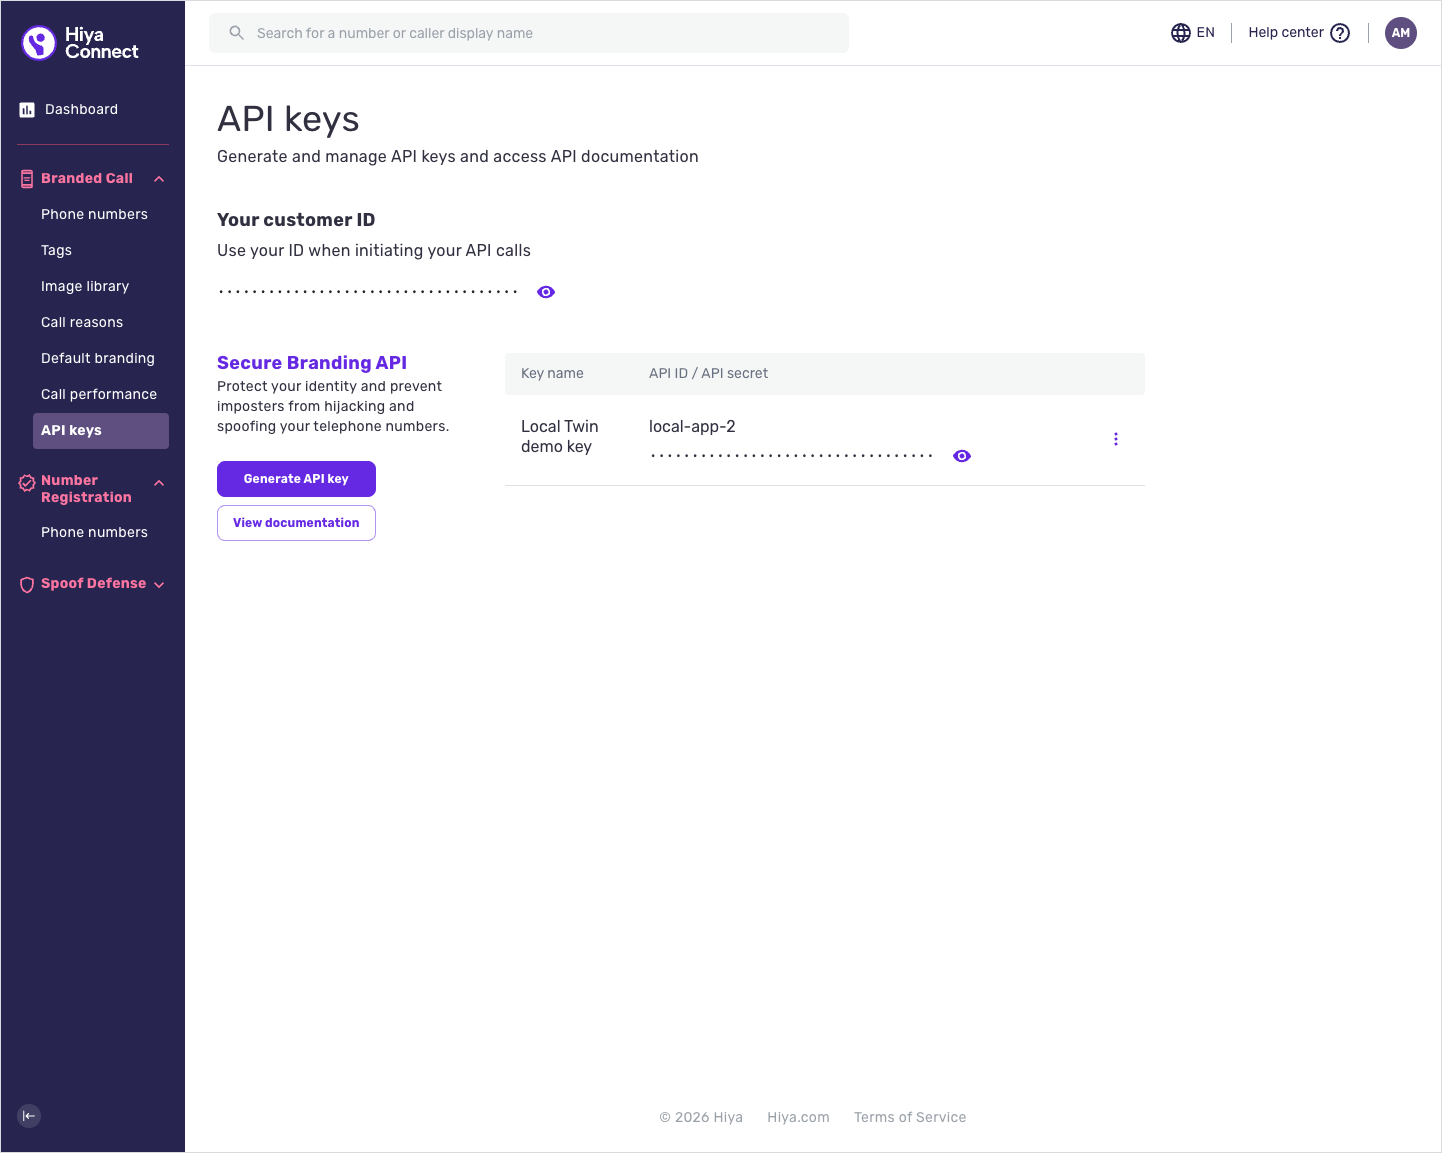The width and height of the screenshot is (1442, 1153).
Task: Click the Key name column header
Action: click(552, 373)
